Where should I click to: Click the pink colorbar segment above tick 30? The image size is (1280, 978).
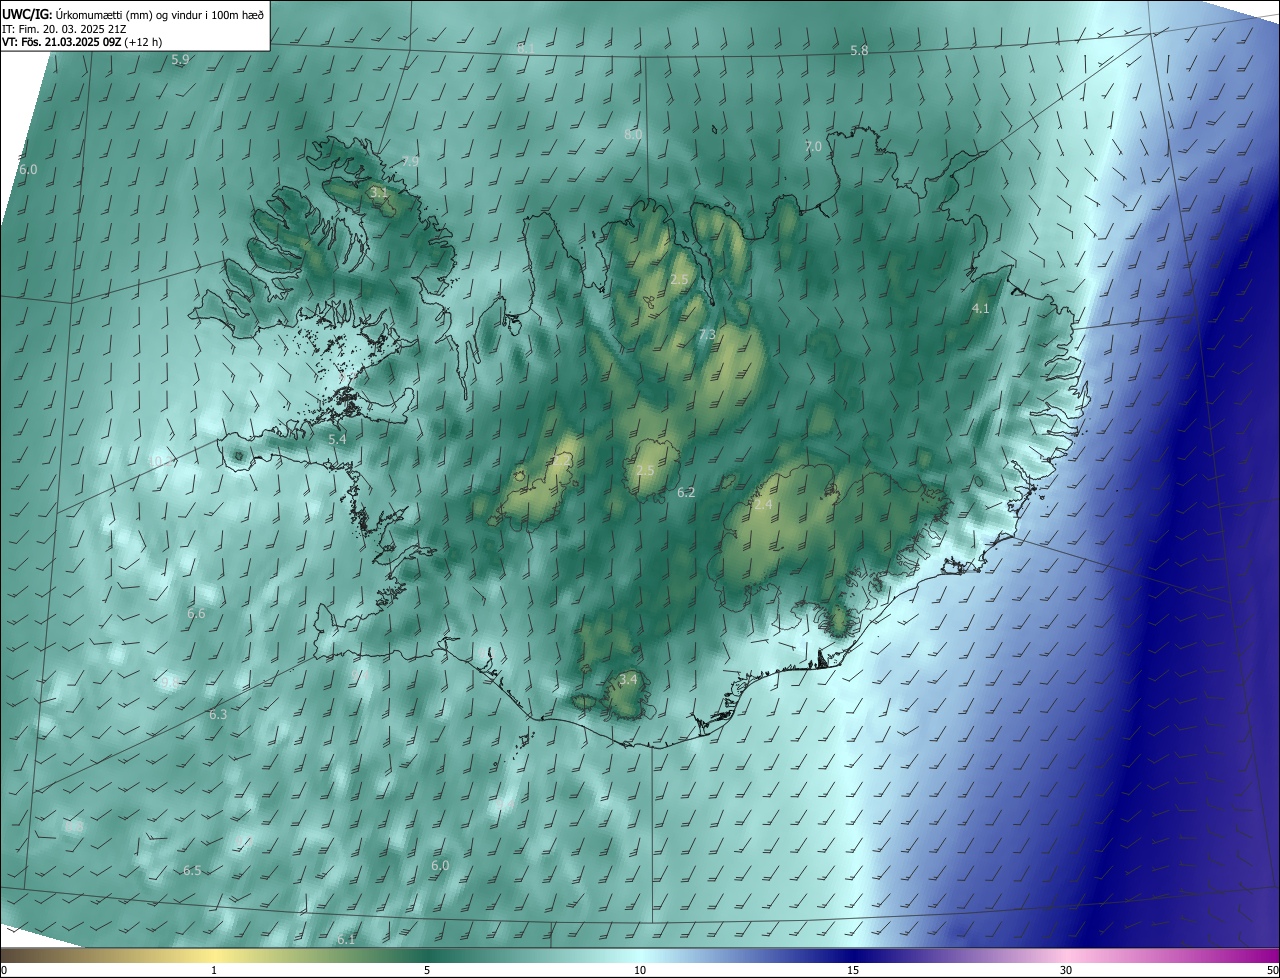coord(1066,956)
